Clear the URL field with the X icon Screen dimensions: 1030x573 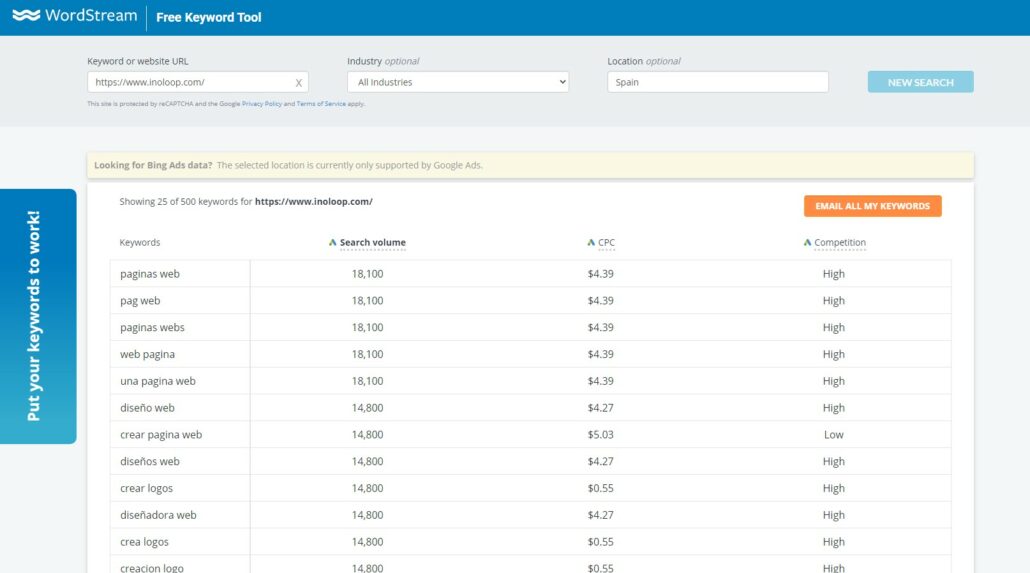pyautogui.click(x=298, y=83)
